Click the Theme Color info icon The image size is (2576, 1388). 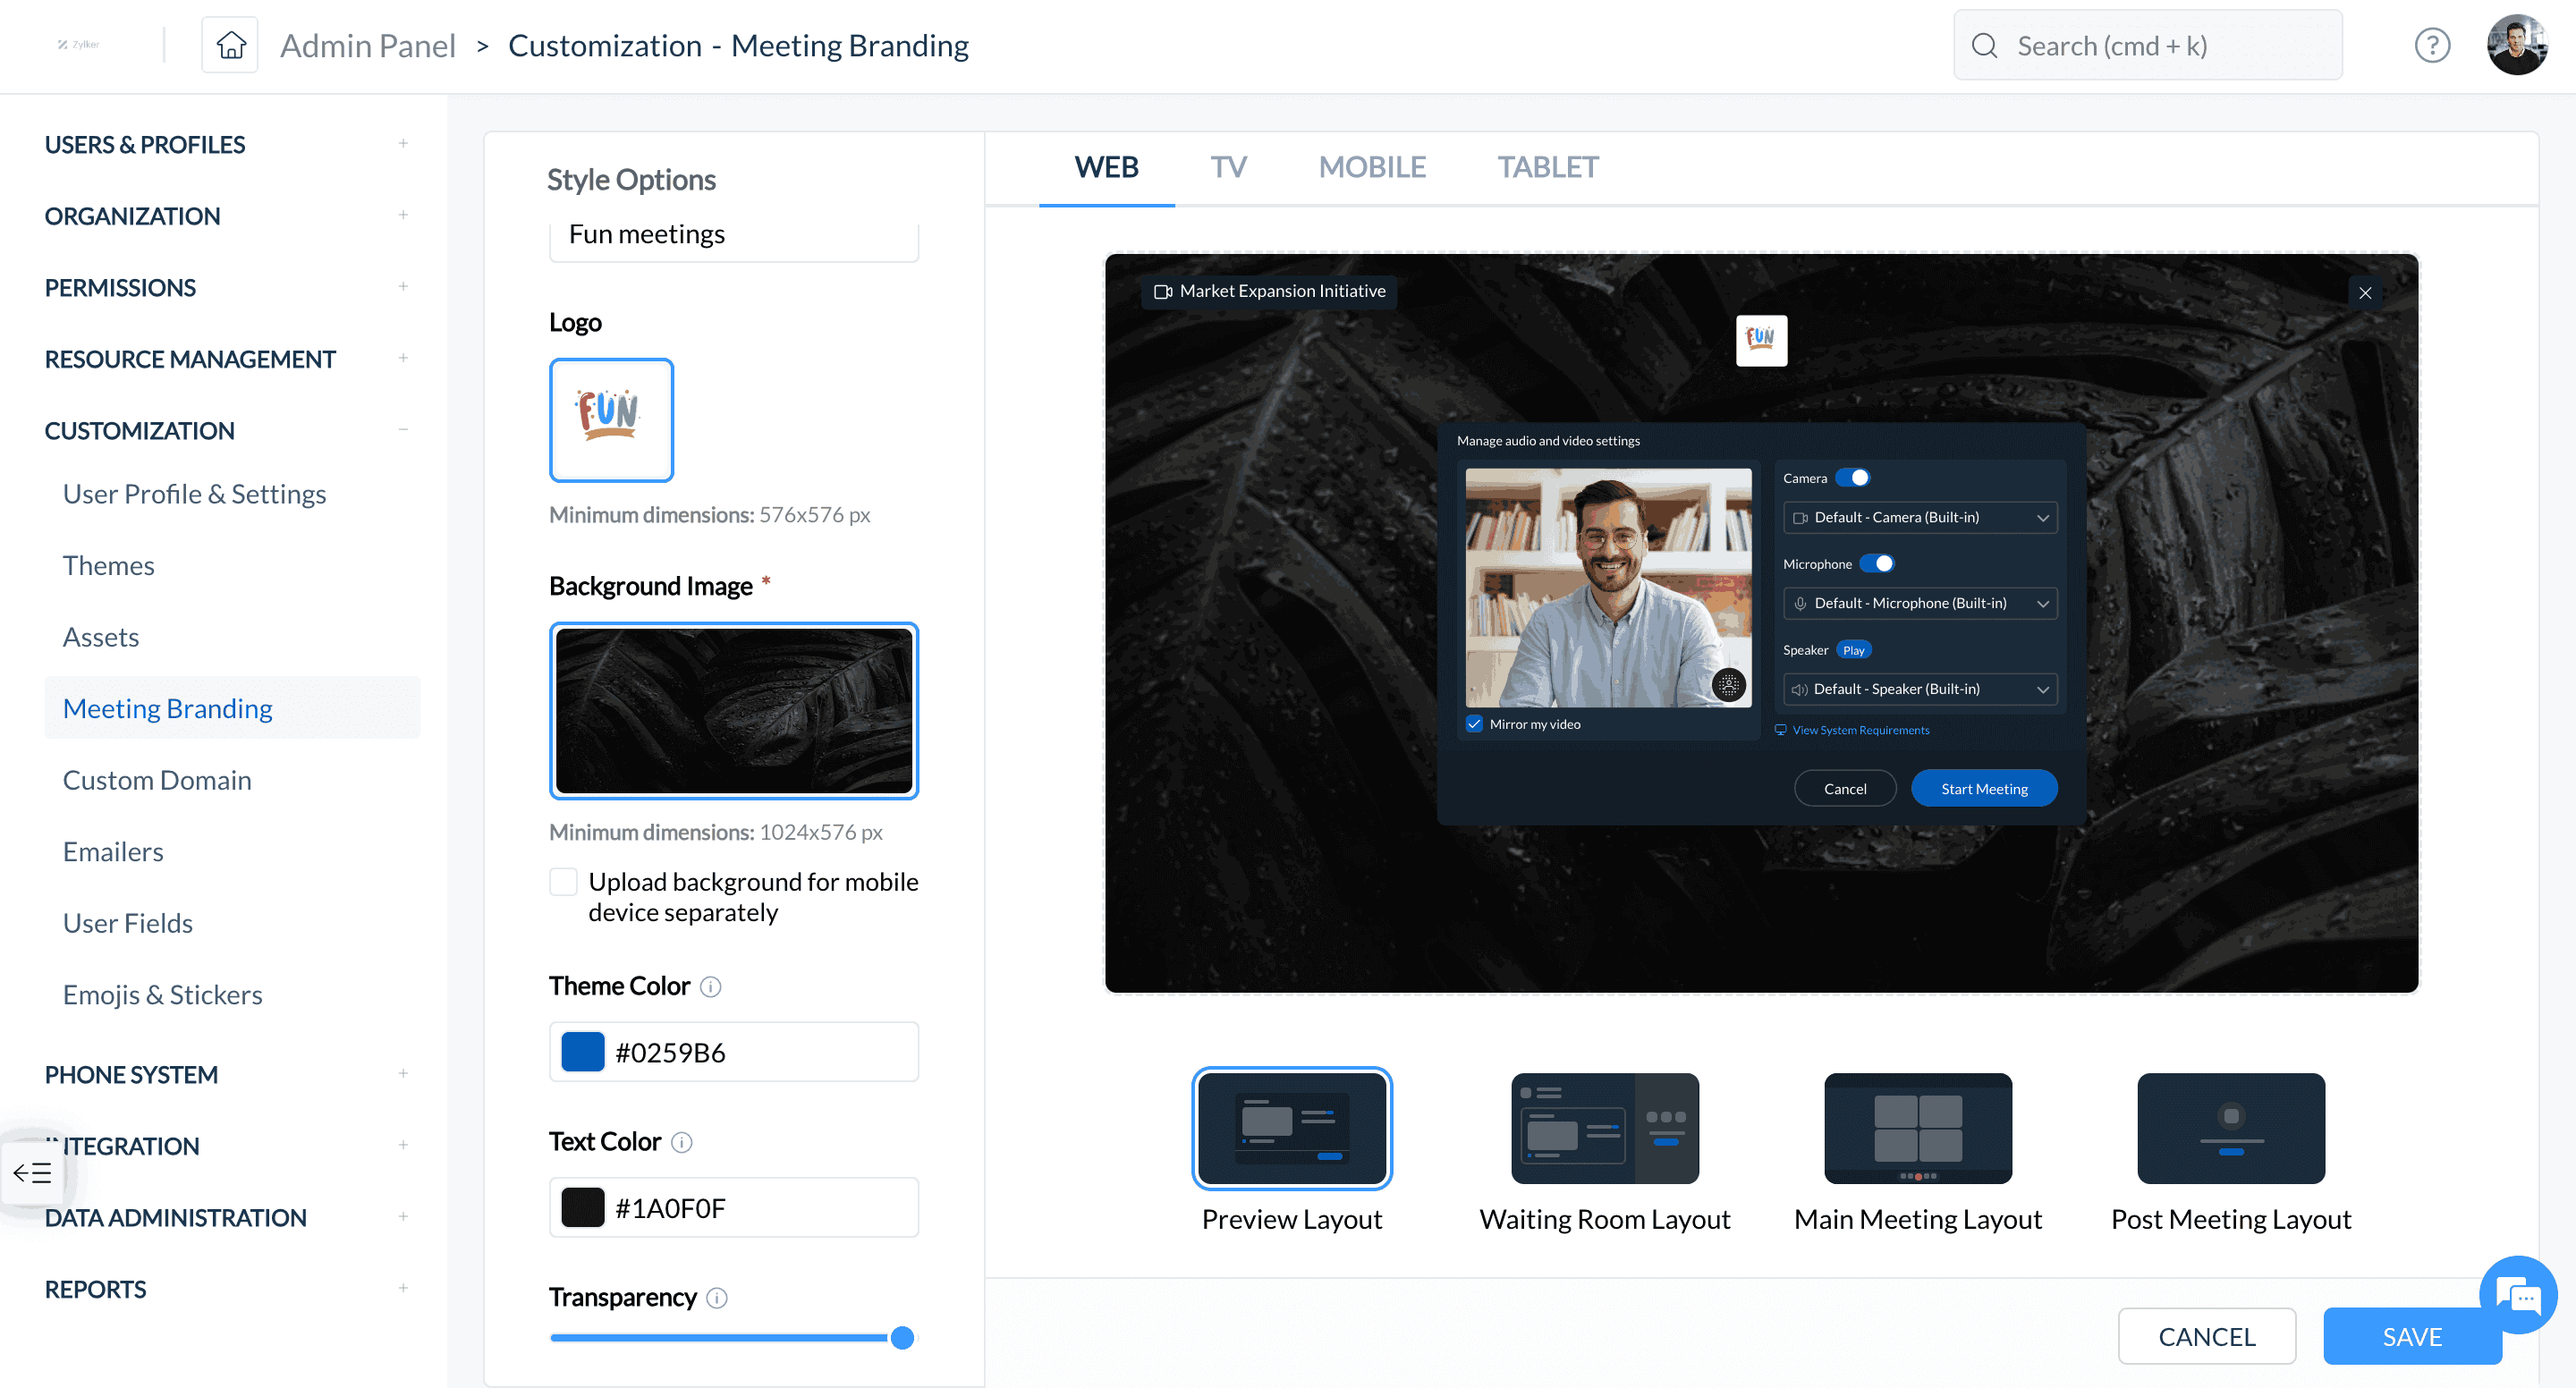pyautogui.click(x=710, y=987)
